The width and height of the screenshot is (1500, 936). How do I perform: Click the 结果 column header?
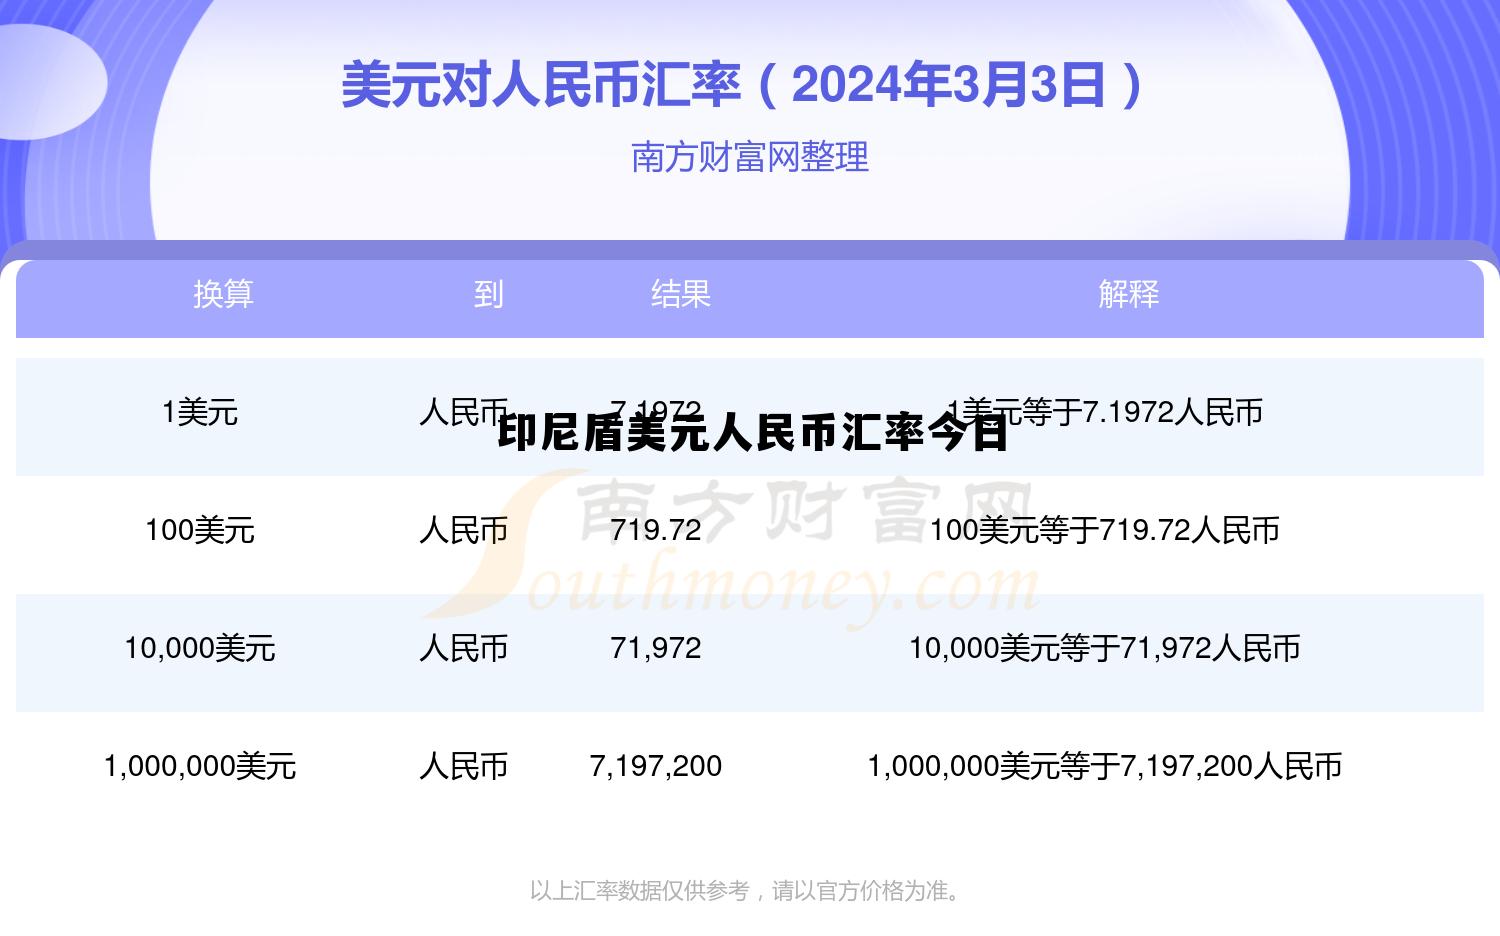[x=683, y=294]
